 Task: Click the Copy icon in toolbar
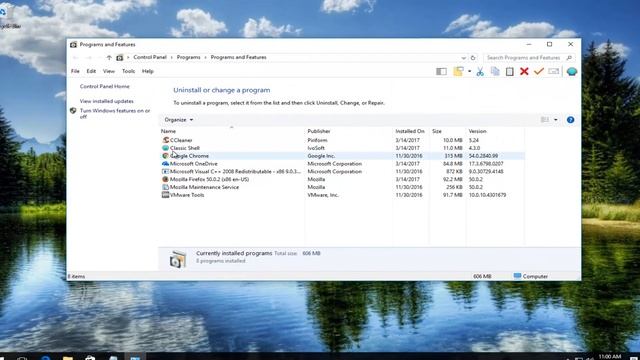(495, 71)
